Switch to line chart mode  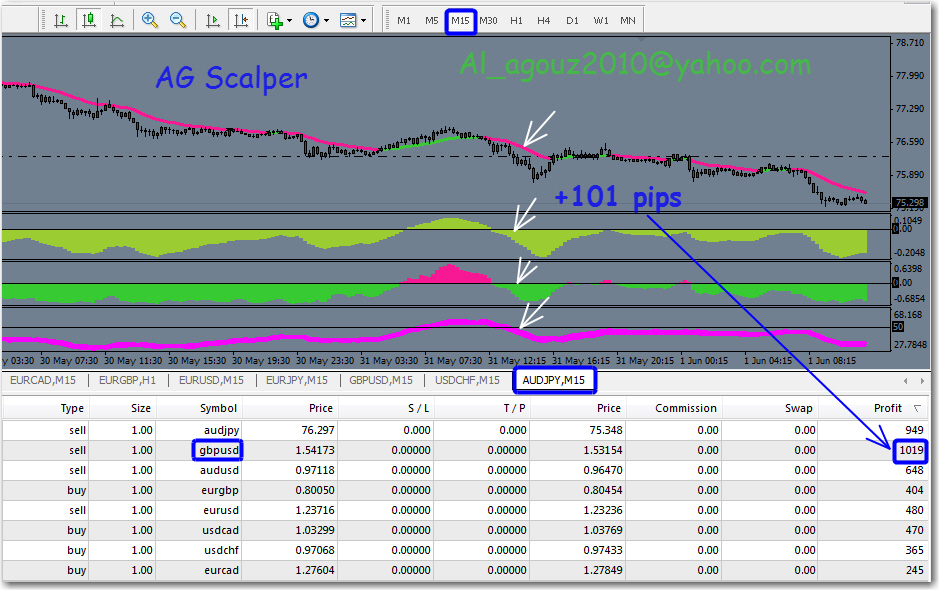[117, 20]
